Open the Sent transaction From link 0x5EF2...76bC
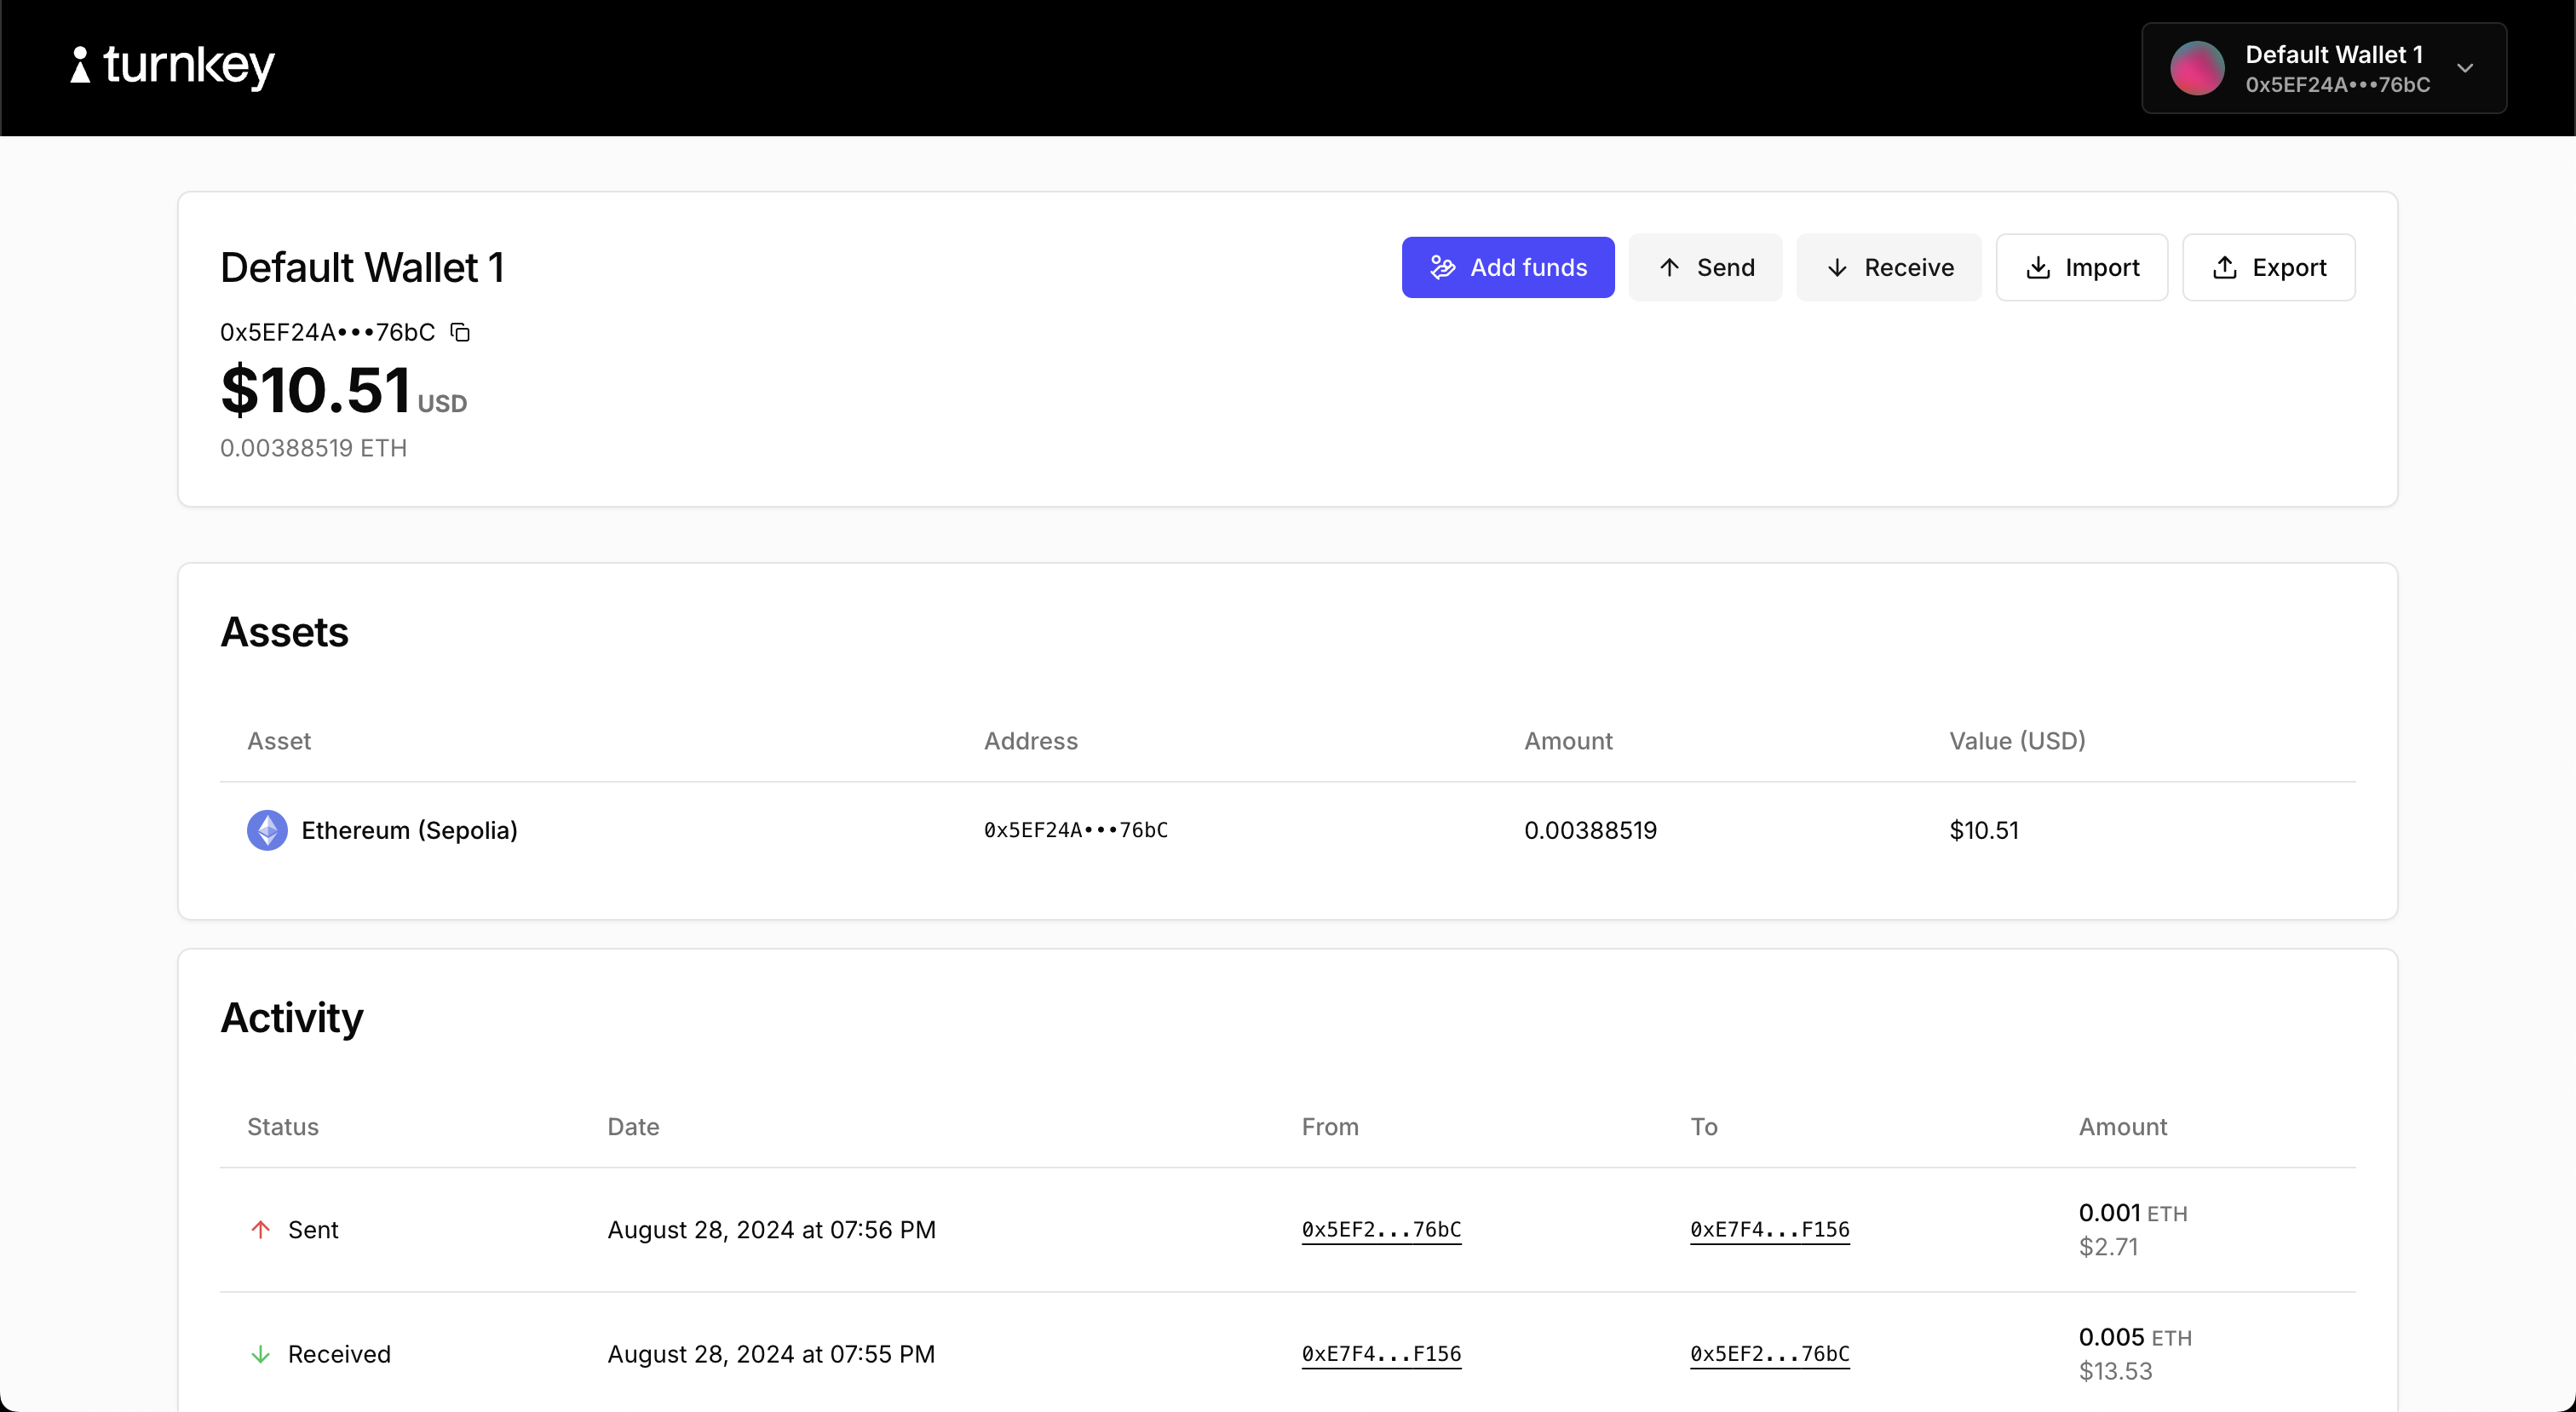2576x1412 pixels. click(1381, 1229)
